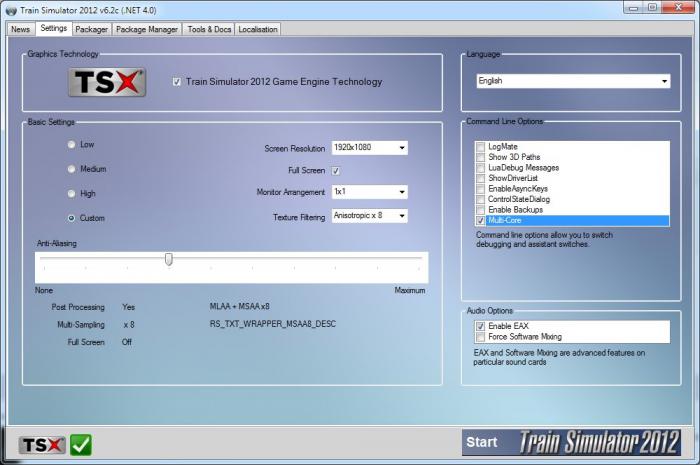Click the TSX logo in Graphics Technology

(x=107, y=83)
